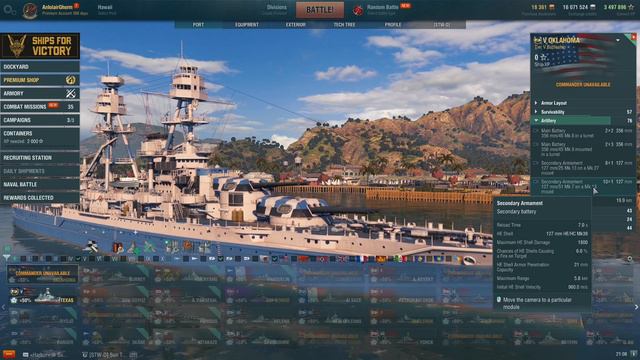
Task: Open the Divisions button
Action: (276, 10)
